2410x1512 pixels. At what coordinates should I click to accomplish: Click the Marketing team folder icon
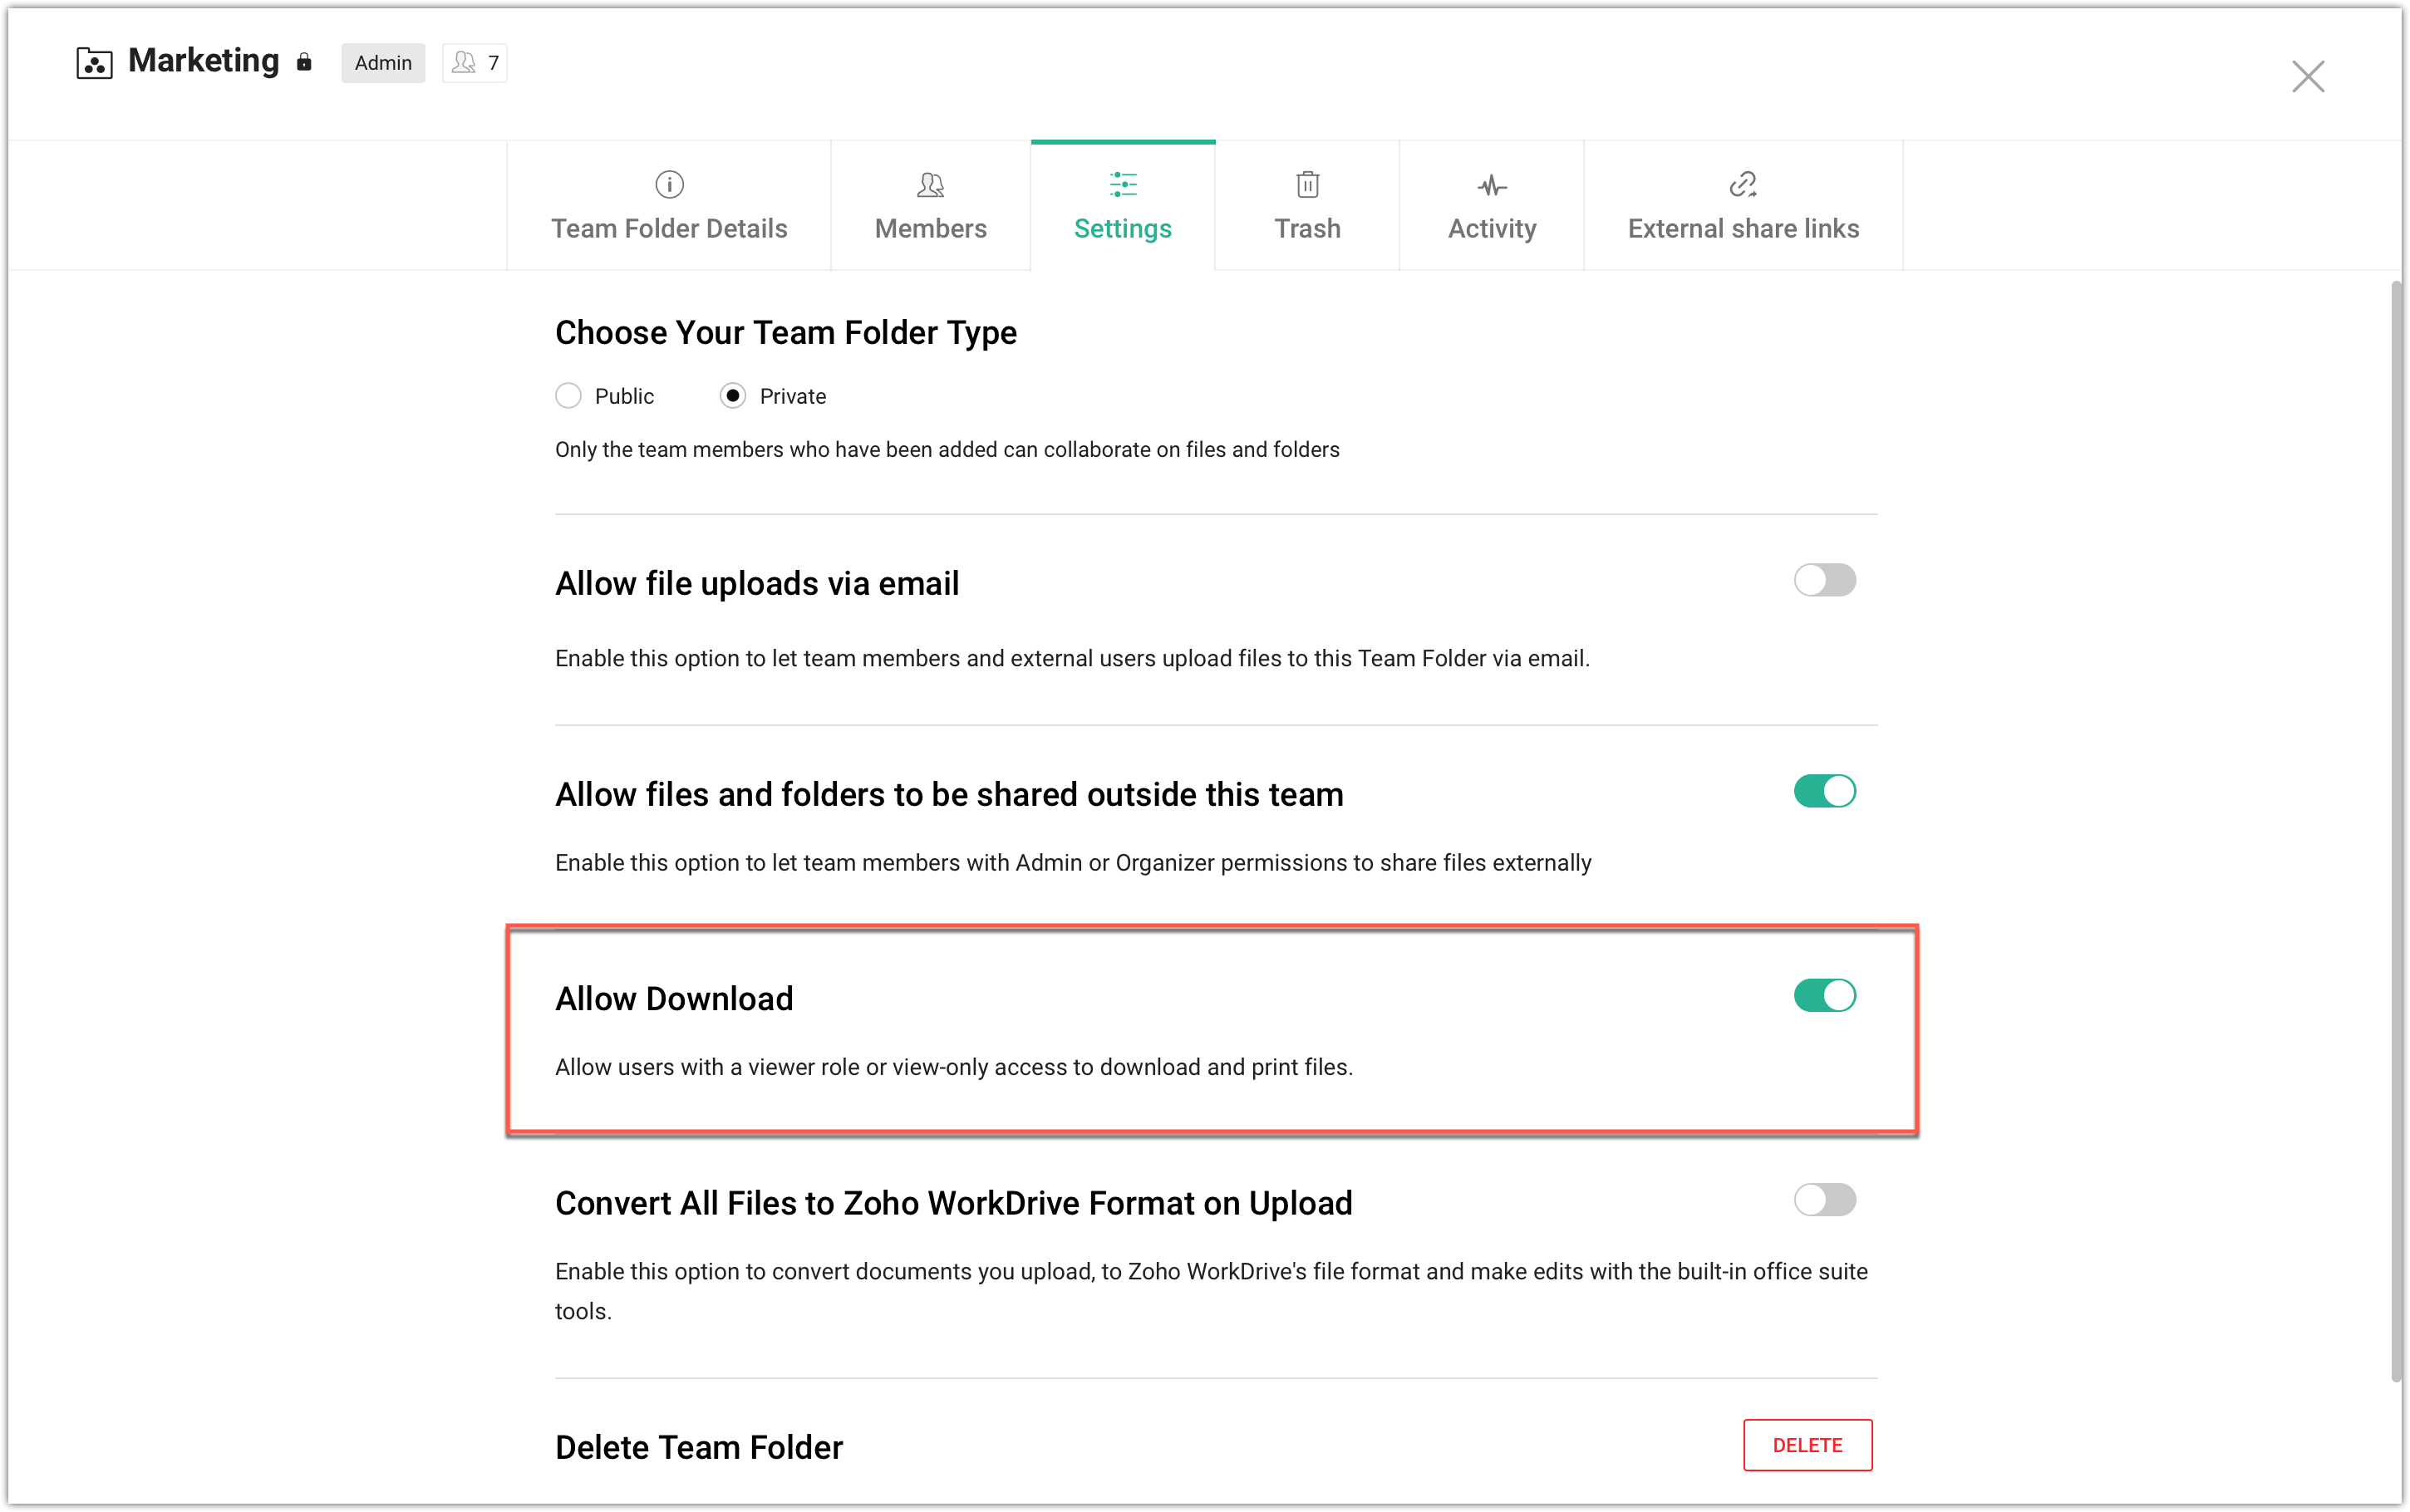(94, 63)
